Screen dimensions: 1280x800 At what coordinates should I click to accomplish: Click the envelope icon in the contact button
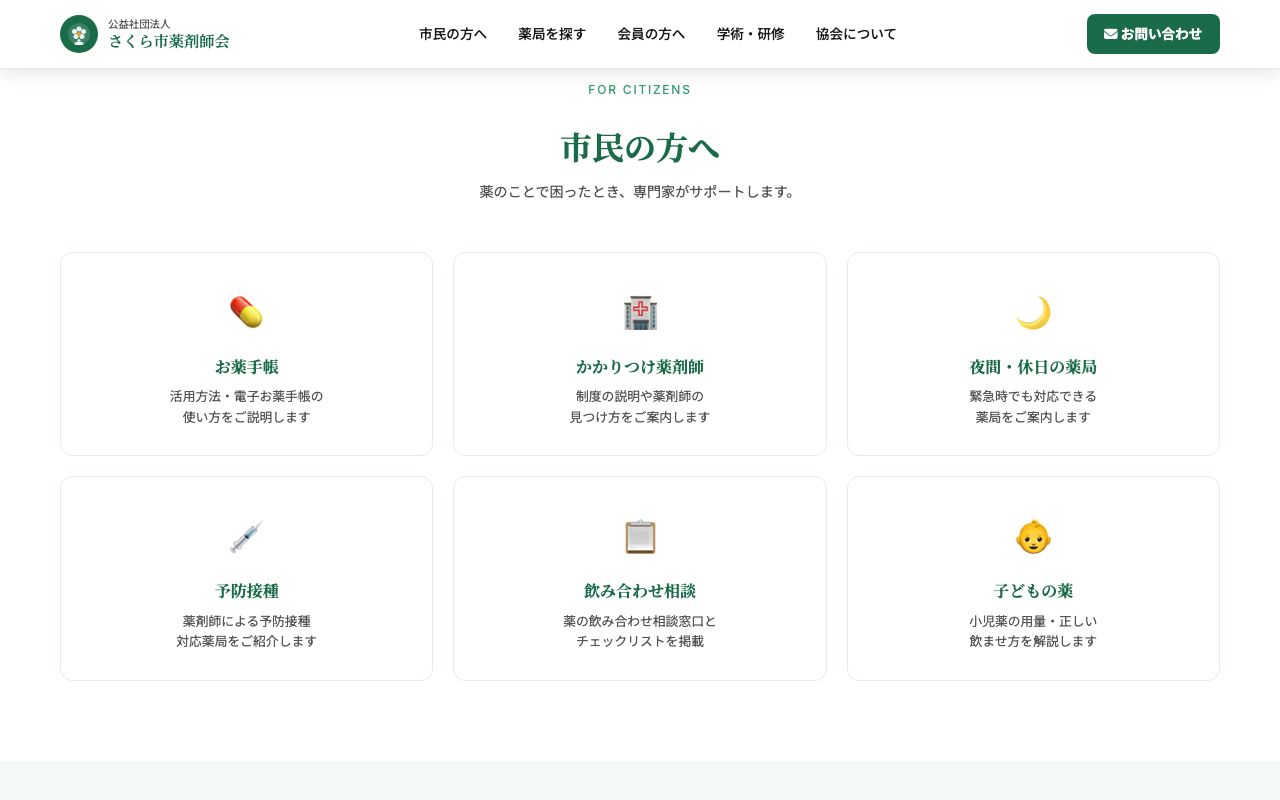coord(1111,34)
